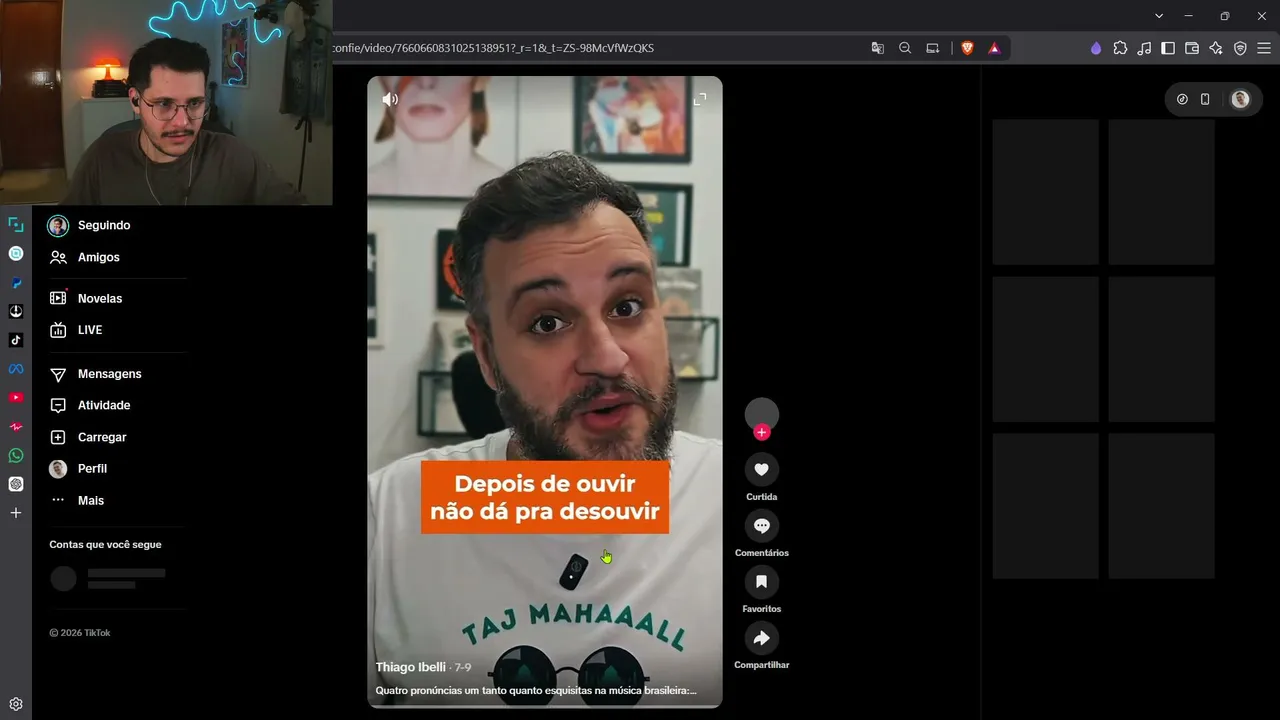Open the Brave VPN shield icon

(1240, 48)
